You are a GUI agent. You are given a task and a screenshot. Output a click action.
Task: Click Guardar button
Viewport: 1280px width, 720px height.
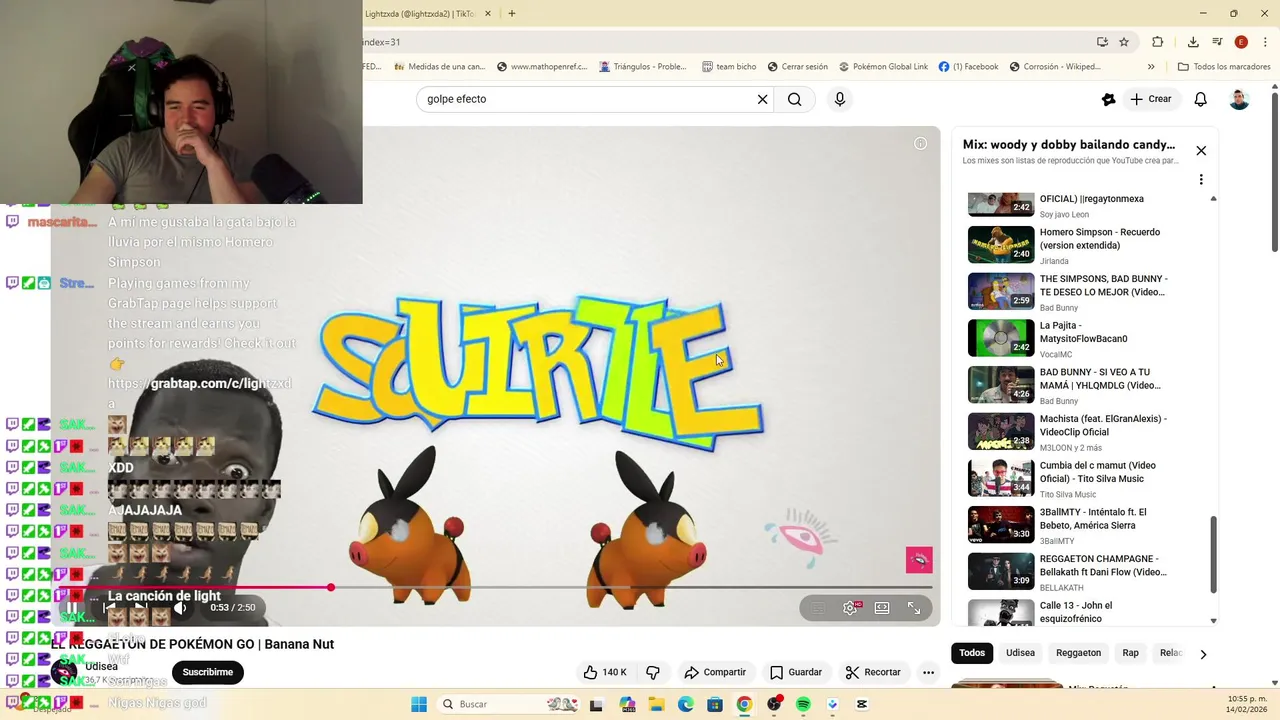click(x=796, y=672)
